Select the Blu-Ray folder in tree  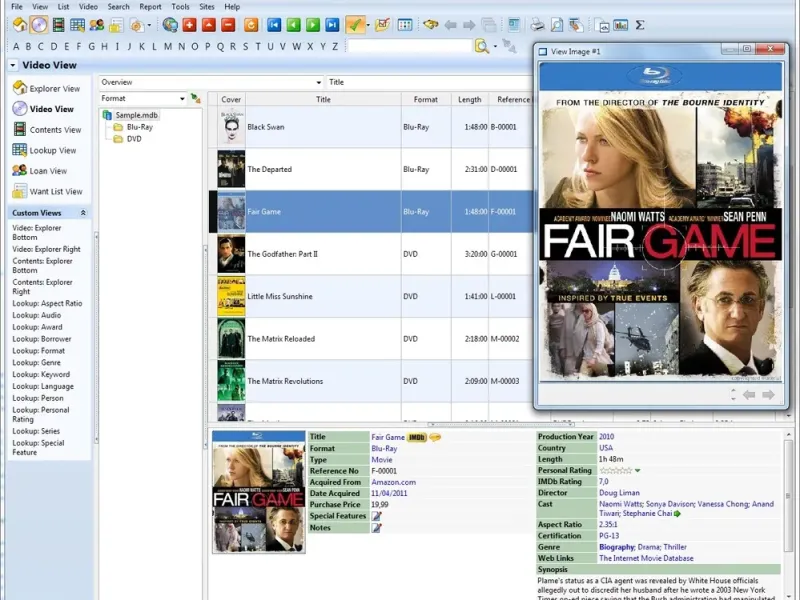(x=134, y=127)
